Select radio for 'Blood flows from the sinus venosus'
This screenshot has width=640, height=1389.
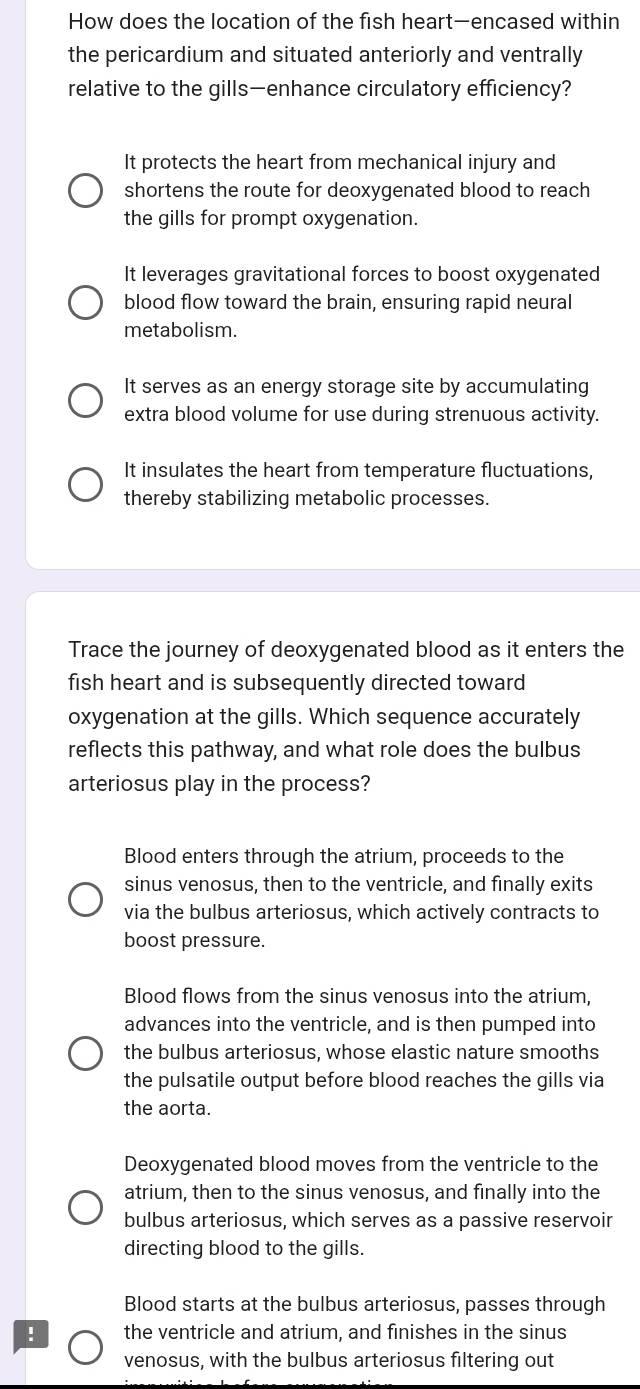point(85,1052)
